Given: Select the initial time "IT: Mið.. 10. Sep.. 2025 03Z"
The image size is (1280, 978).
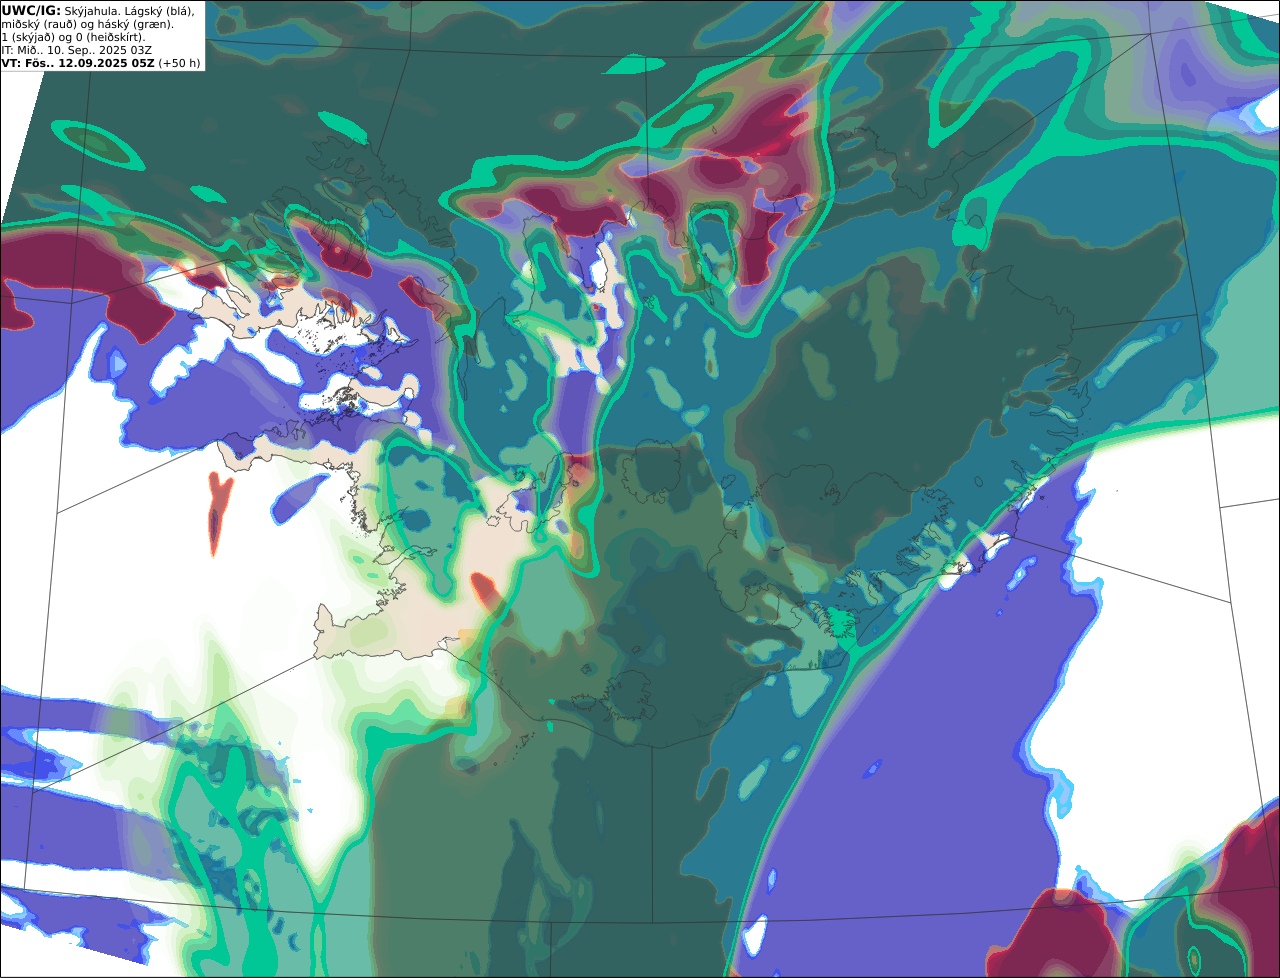Looking at the screenshot, I should point(76,50).
